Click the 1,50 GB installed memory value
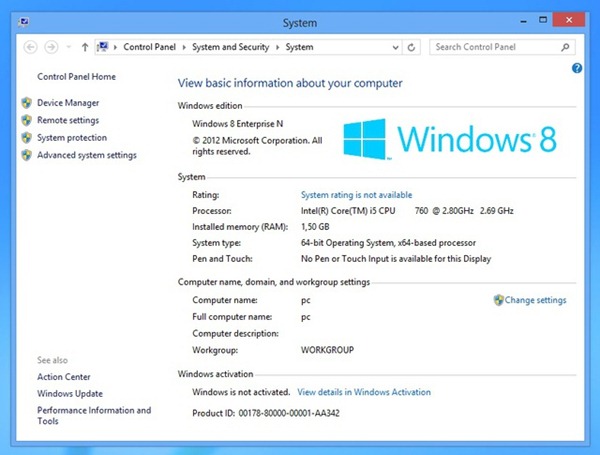 (x=315, y=227)
